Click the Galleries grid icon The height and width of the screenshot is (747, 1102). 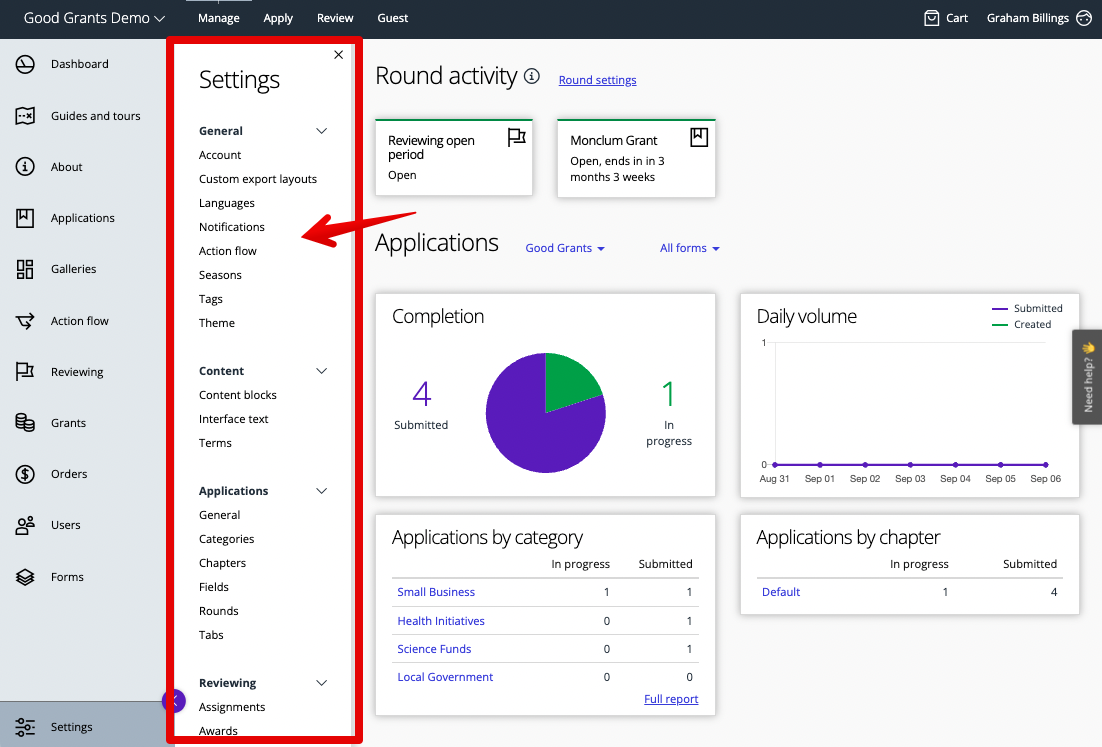[x=25, y=269]
